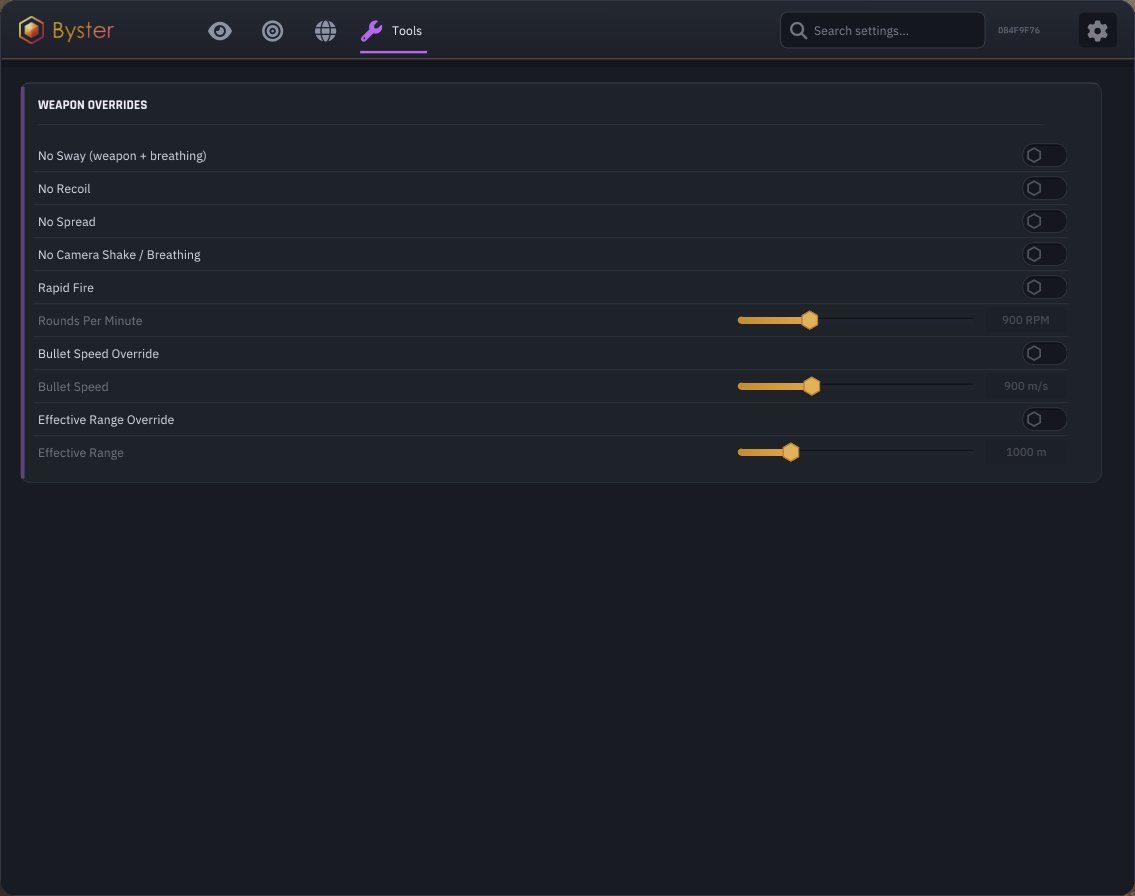Enable Bullet Speed Override toggle
1135x896 pixels.
point(1044,353)
